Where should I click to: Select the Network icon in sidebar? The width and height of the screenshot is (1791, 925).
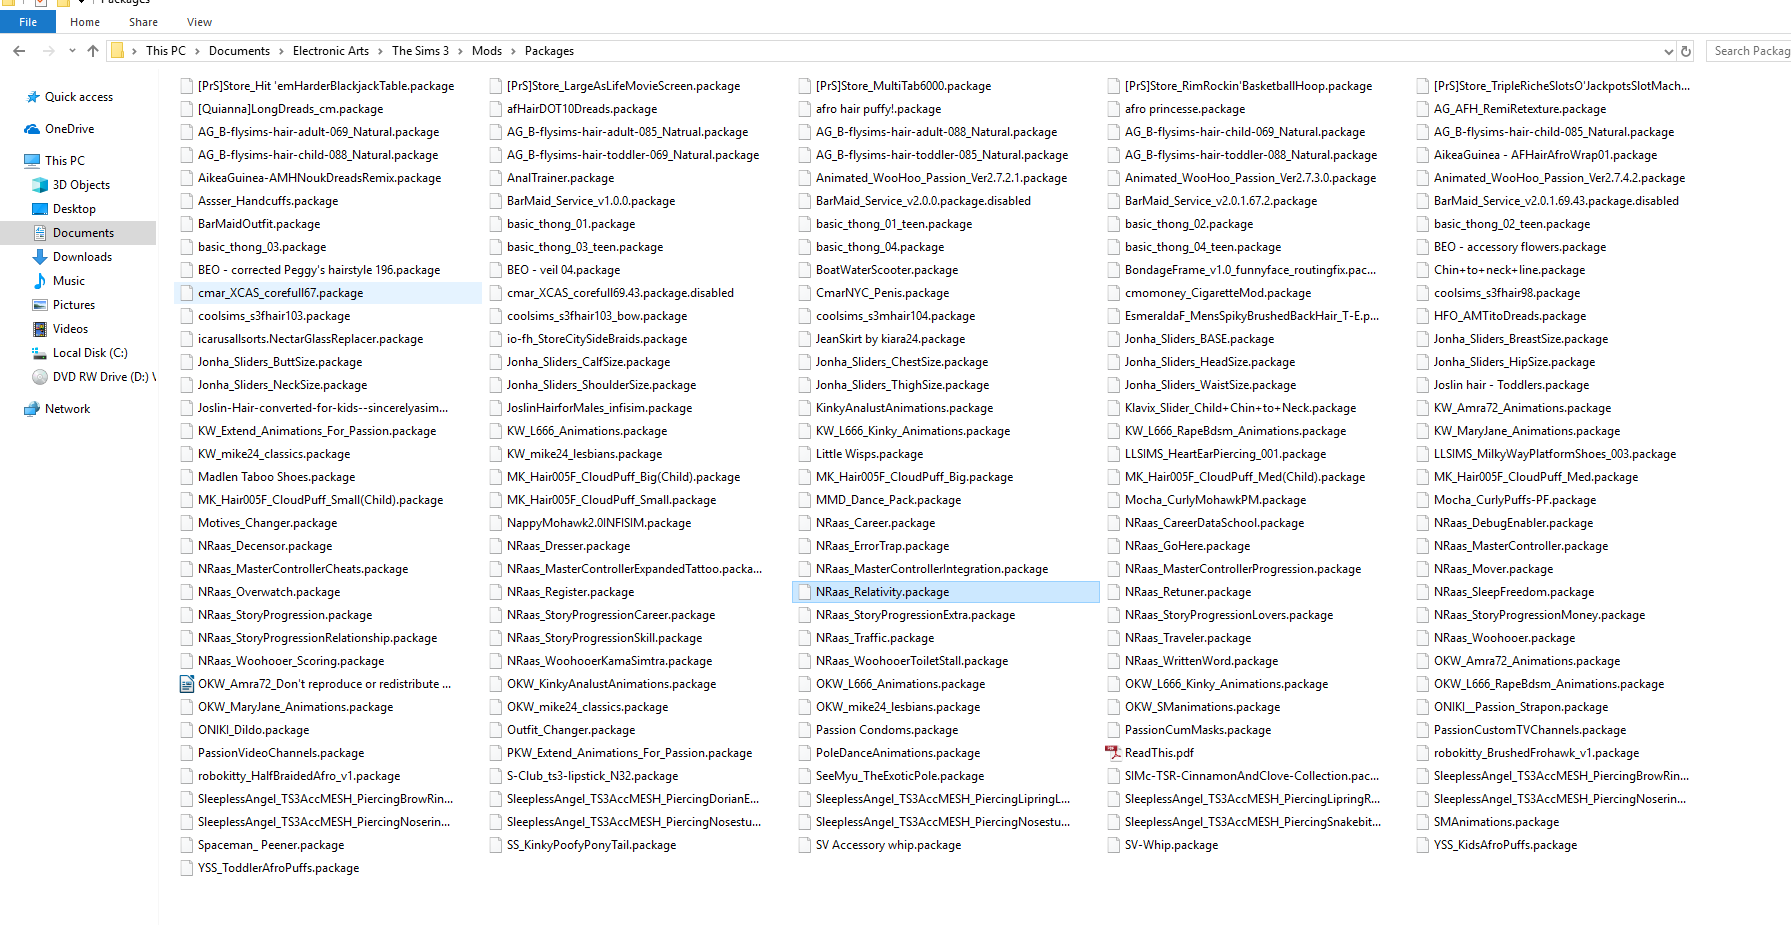[32, 409]
